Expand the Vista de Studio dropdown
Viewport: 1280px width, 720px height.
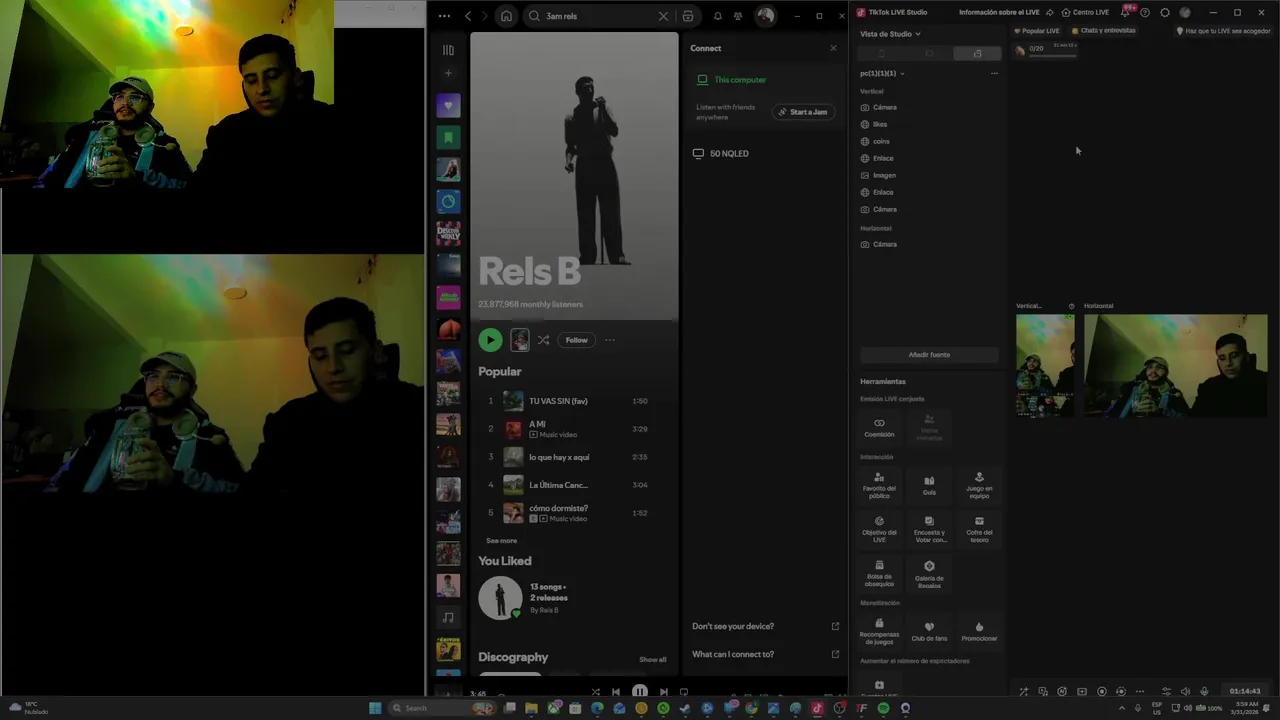(x=890, y=34)
